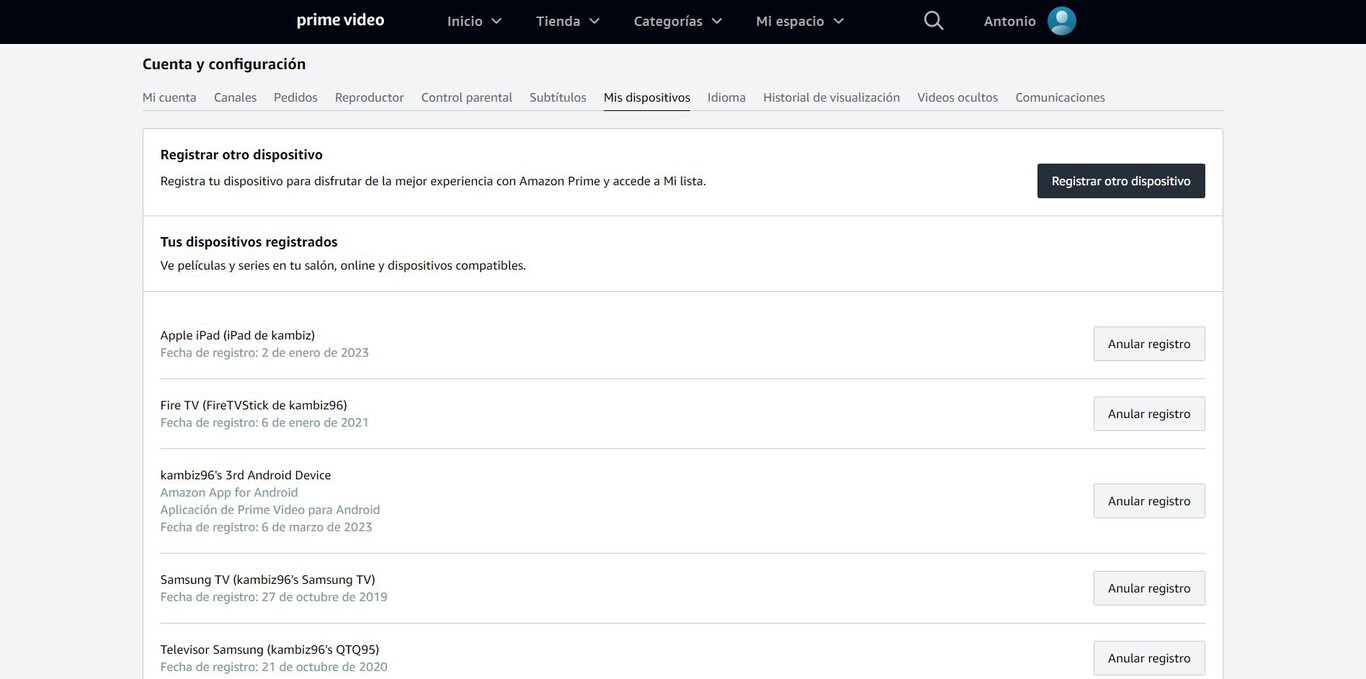Open the Antonio profile avatar
The width and height of the screenshot is (1366, 679).
[1061, 21]
